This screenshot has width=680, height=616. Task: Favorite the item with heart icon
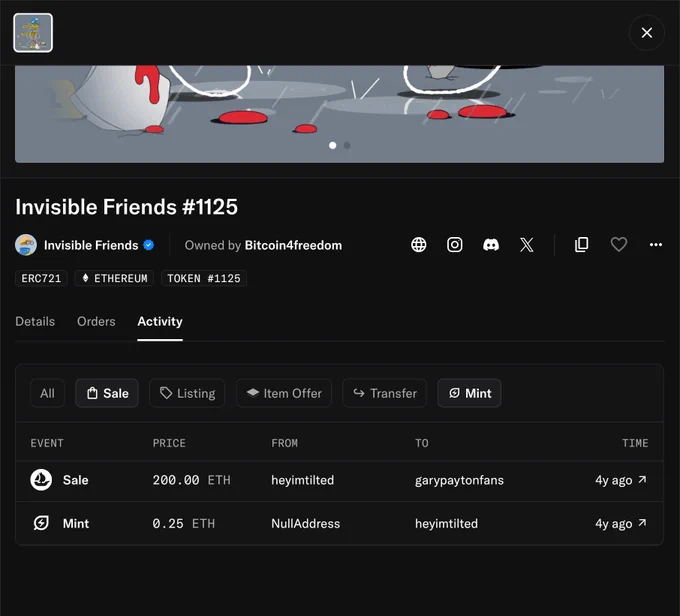pos(618,245)
